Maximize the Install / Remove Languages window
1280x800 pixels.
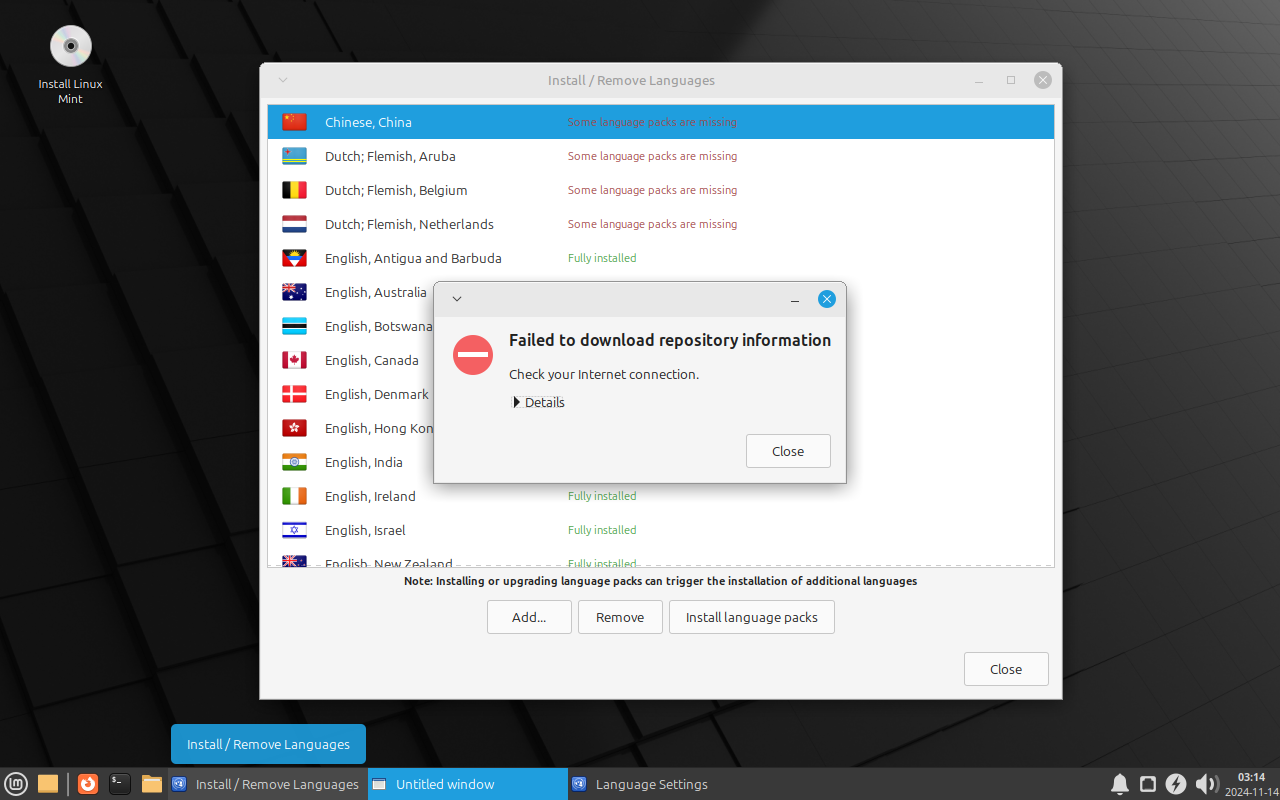point(1011,80)
